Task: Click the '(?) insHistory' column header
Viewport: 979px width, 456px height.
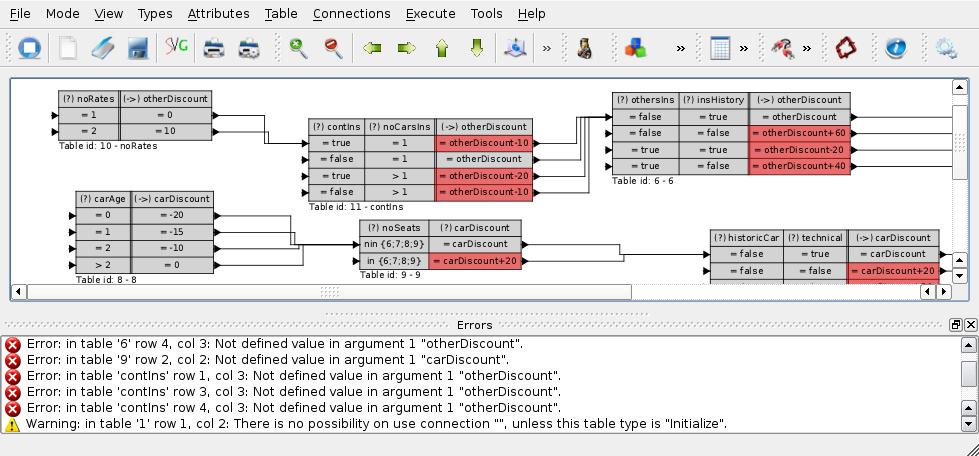Action: [714, 100]
